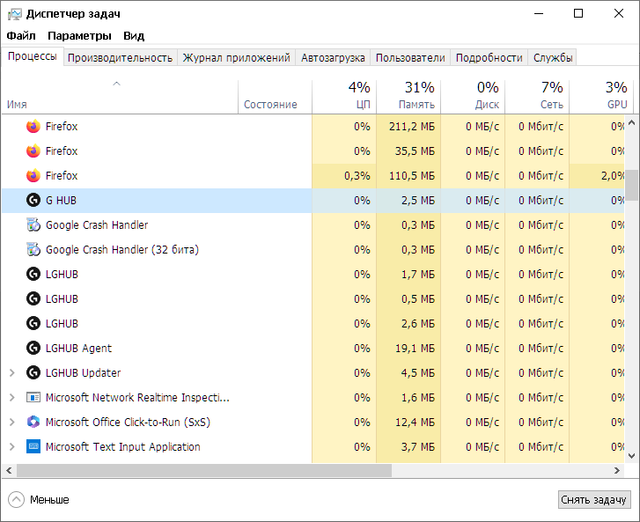Select the G HUB process name
The height and width of the screenshot is (522, 640).
point(61,200)
